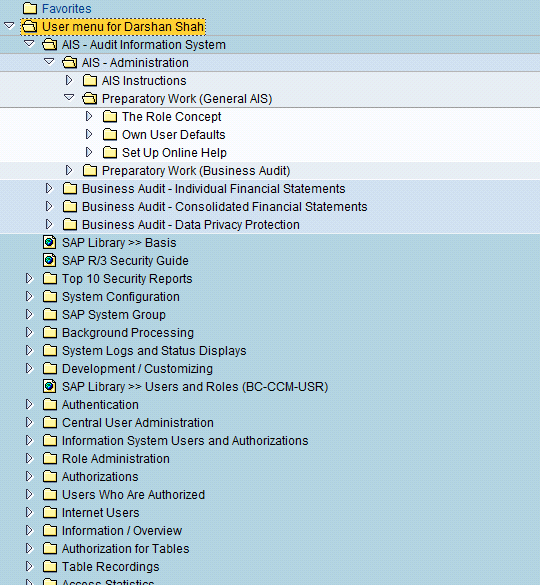This screenshot has height=585, width=540.
Task: Select Users Who Are Authorized label
Action: coord(133,494)
